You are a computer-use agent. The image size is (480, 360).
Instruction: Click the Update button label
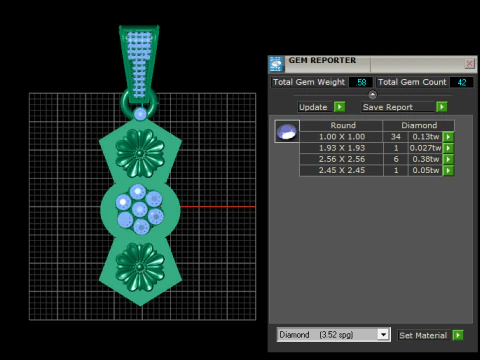coord(313,107)
